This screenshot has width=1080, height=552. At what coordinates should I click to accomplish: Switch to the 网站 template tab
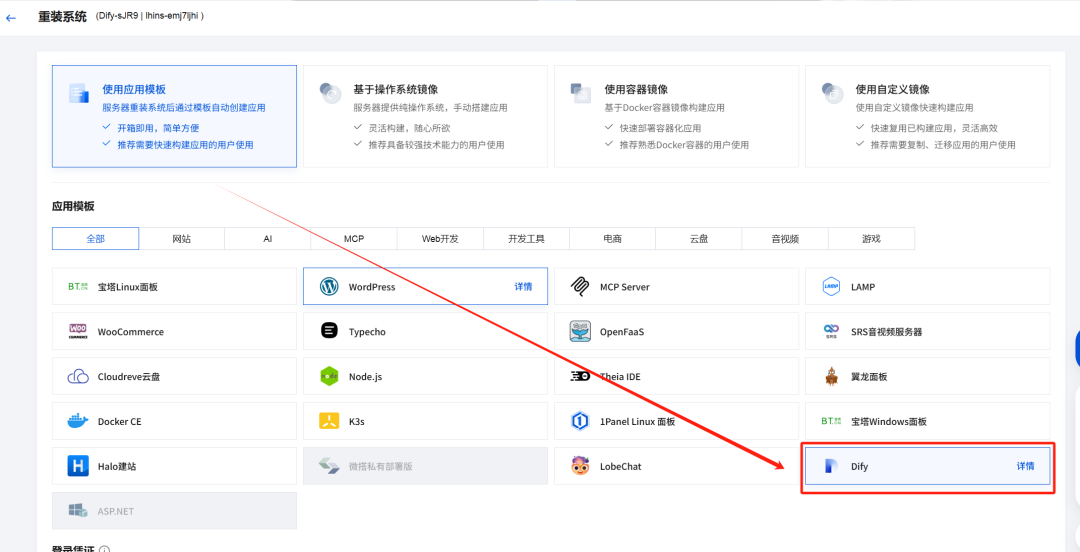(182, 239)
